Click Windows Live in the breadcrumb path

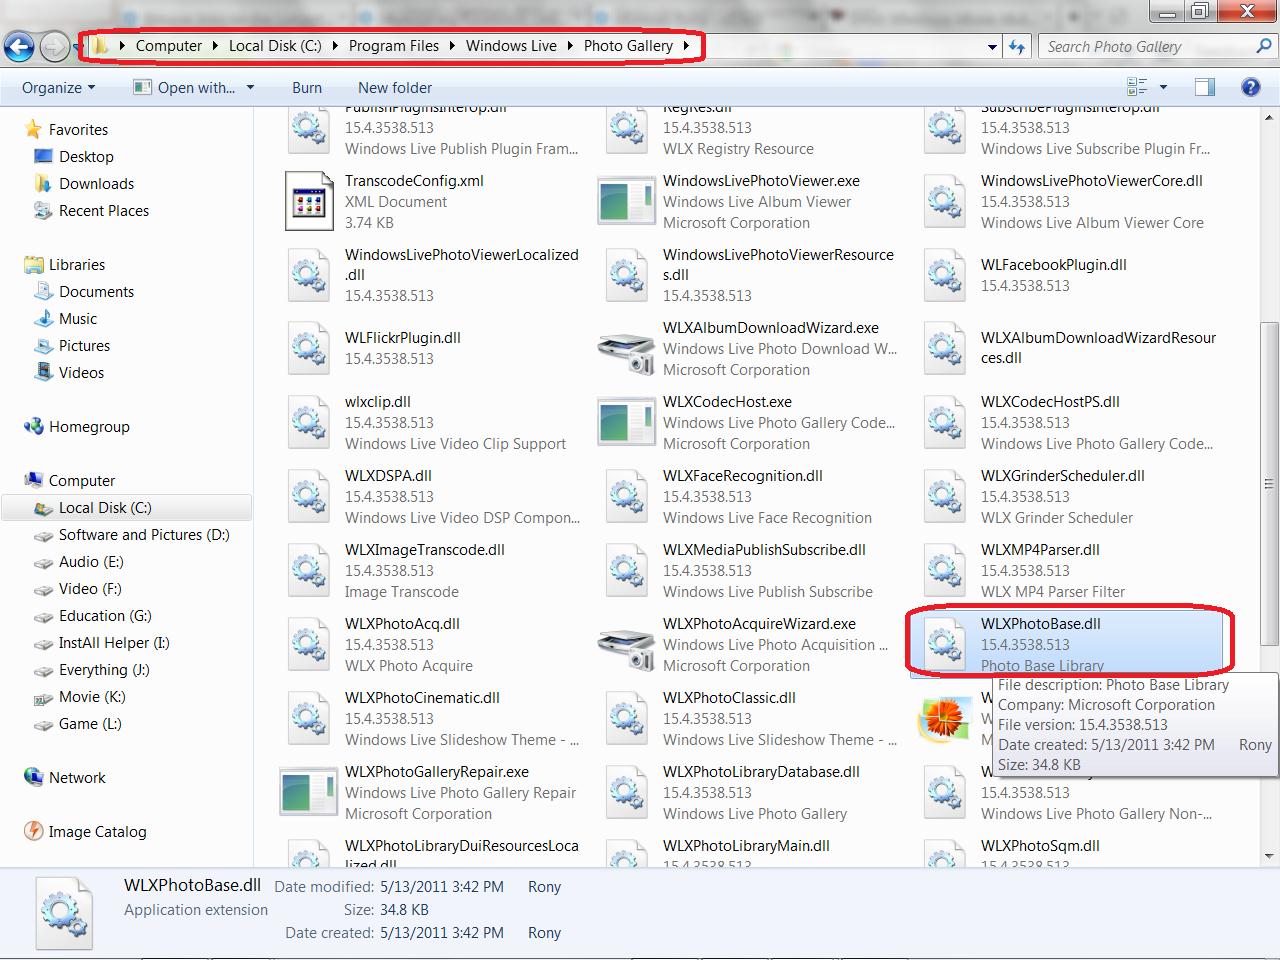tap(511, 46)
